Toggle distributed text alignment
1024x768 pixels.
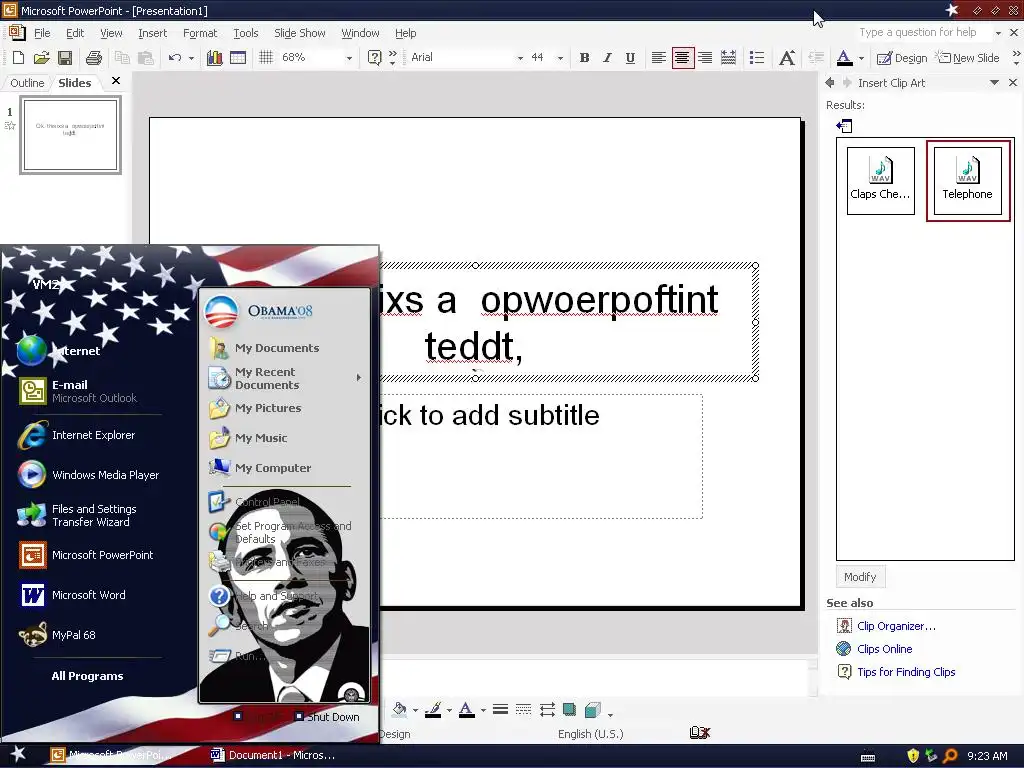click(x=728, y=58)
